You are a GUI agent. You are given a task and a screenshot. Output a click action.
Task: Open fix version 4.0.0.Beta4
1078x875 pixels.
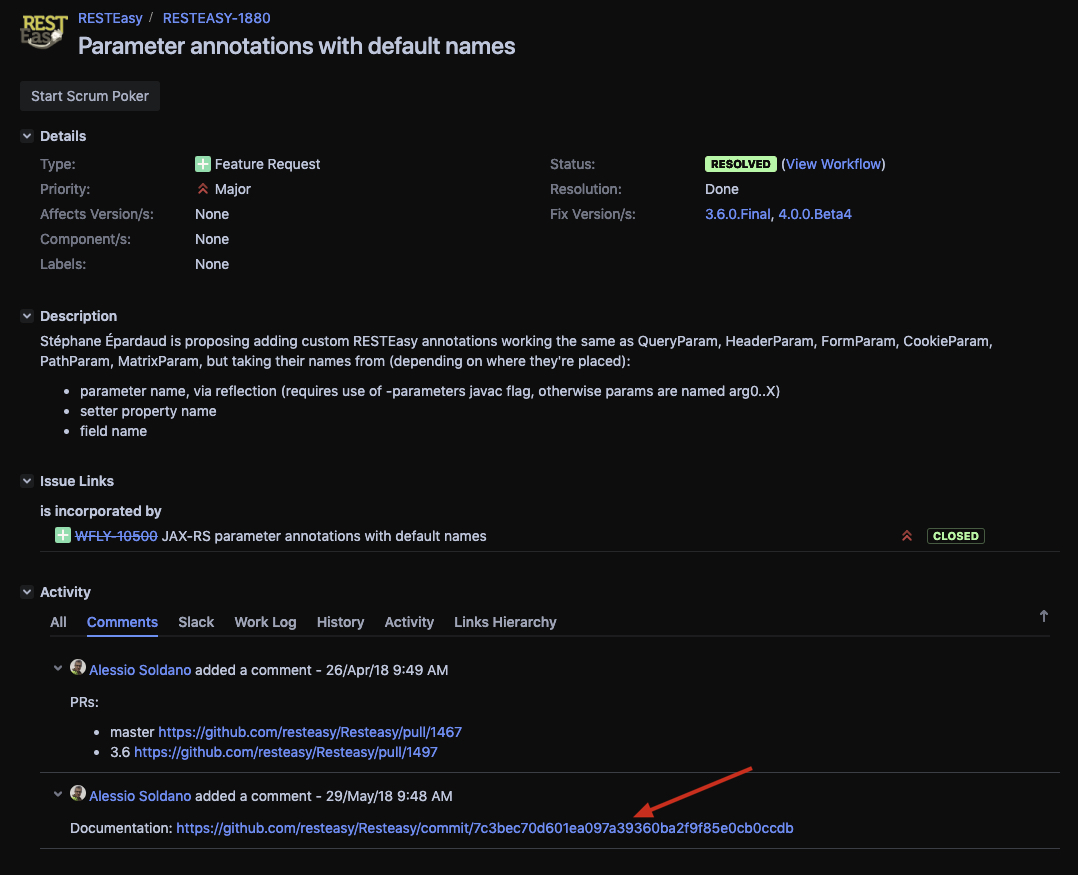pyautogui.click(x=815, y=214)
